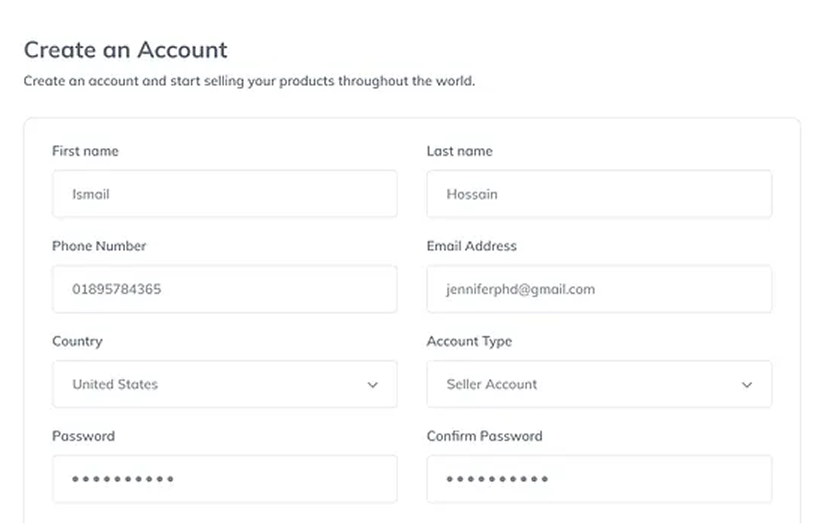Click the 'Phone Number' label text
Screen dimensions: 819x524
99,246
